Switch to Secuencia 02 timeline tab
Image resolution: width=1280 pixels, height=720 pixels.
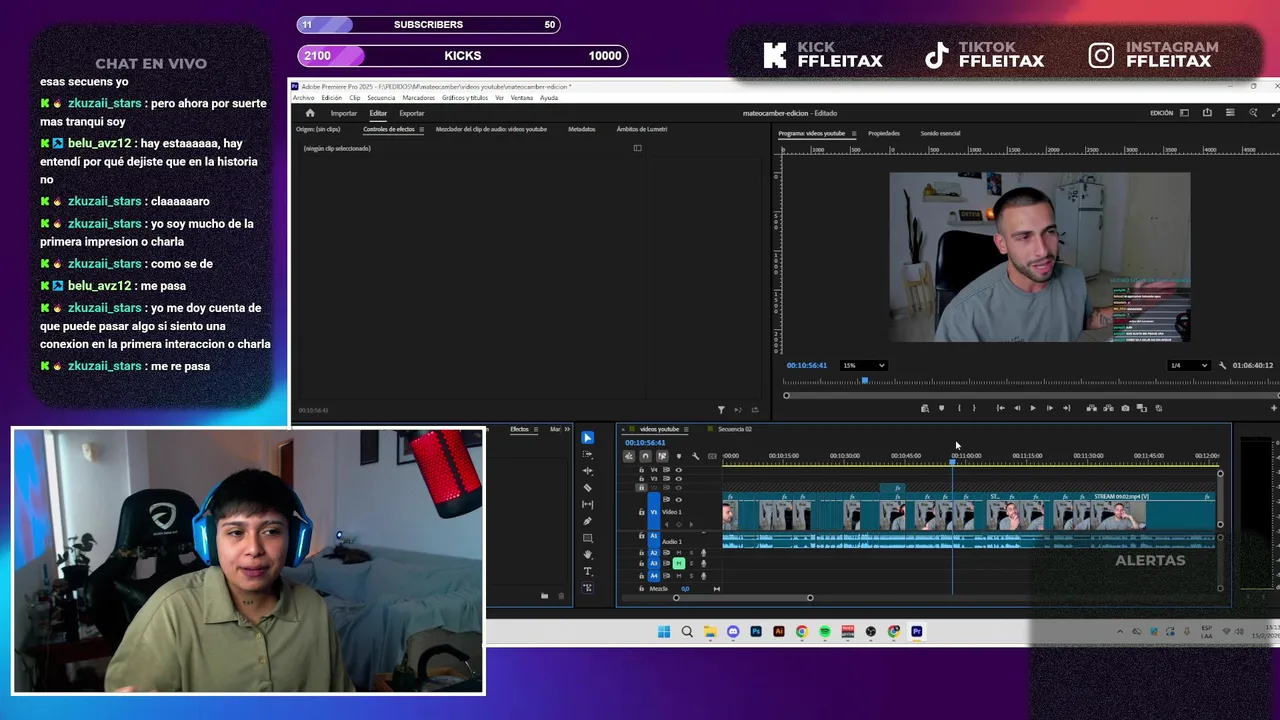[735, 430]
